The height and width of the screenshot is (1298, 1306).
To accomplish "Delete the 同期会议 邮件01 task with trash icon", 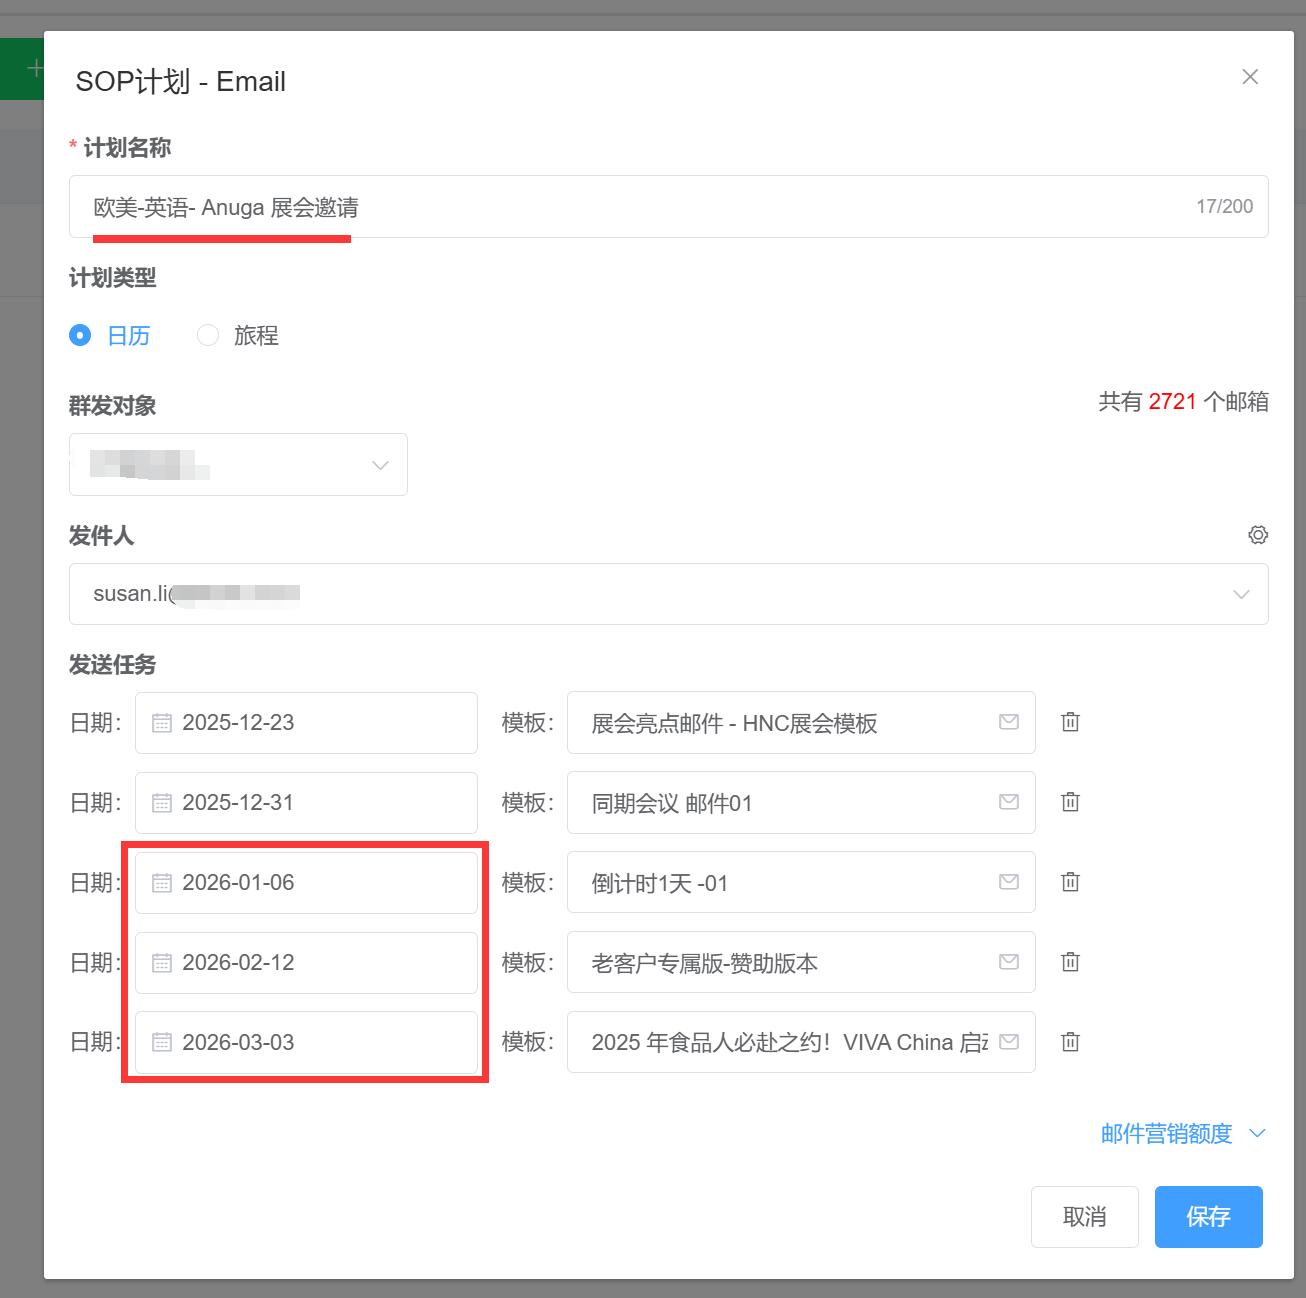I will point(1070,802).
